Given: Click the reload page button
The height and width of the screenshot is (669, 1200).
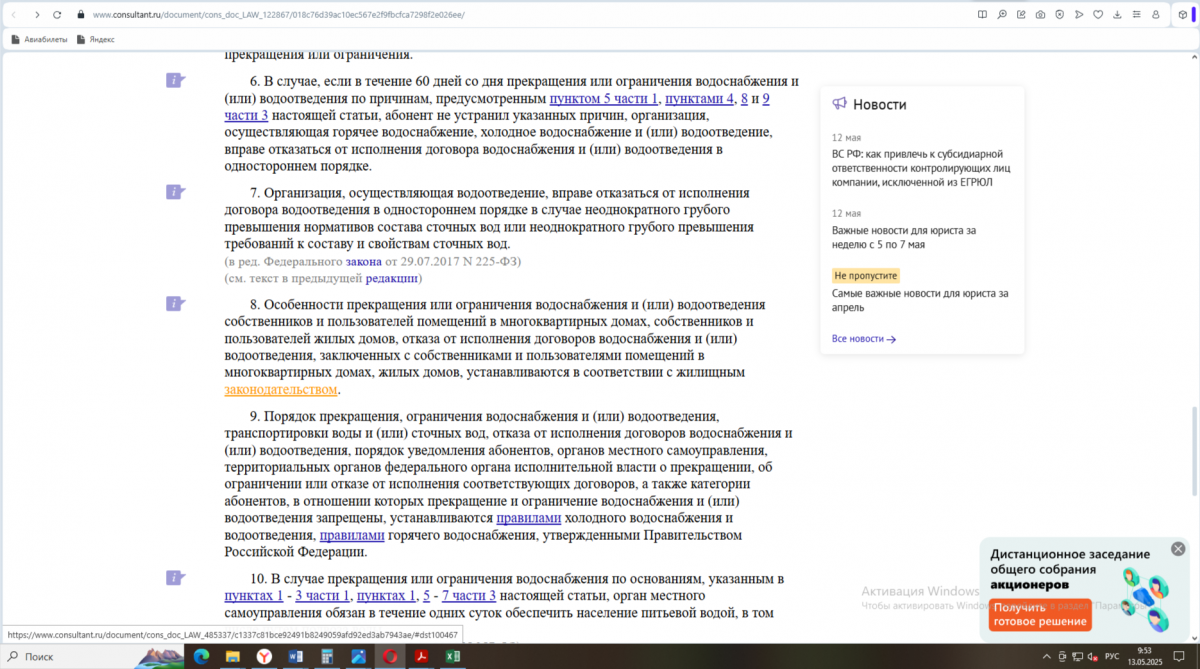Looking at the screenshot, I should coord(57,15).
